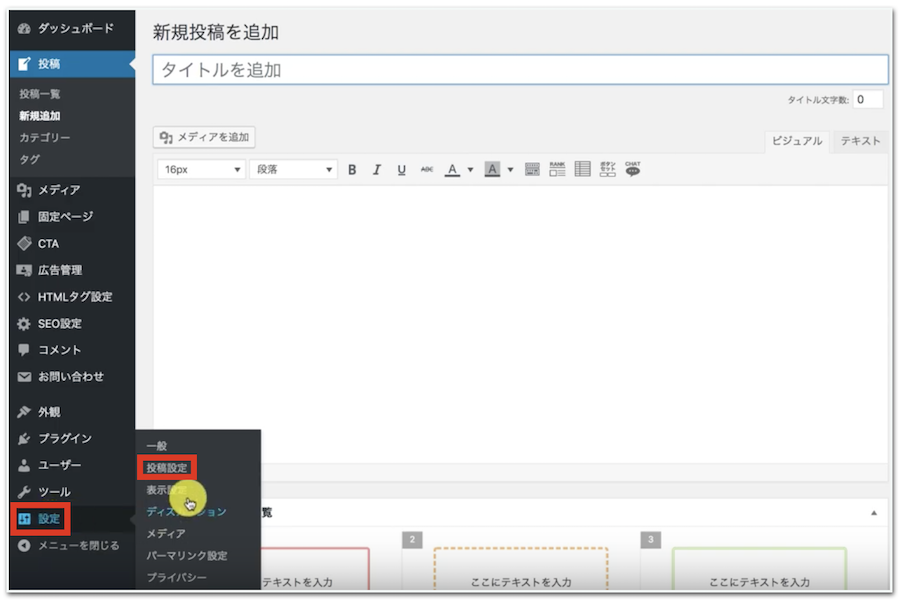This screenshot has height=600, width=900.
Task: Click the underline formatting icon
Action: pyautogui.click(x=401, y=170)
